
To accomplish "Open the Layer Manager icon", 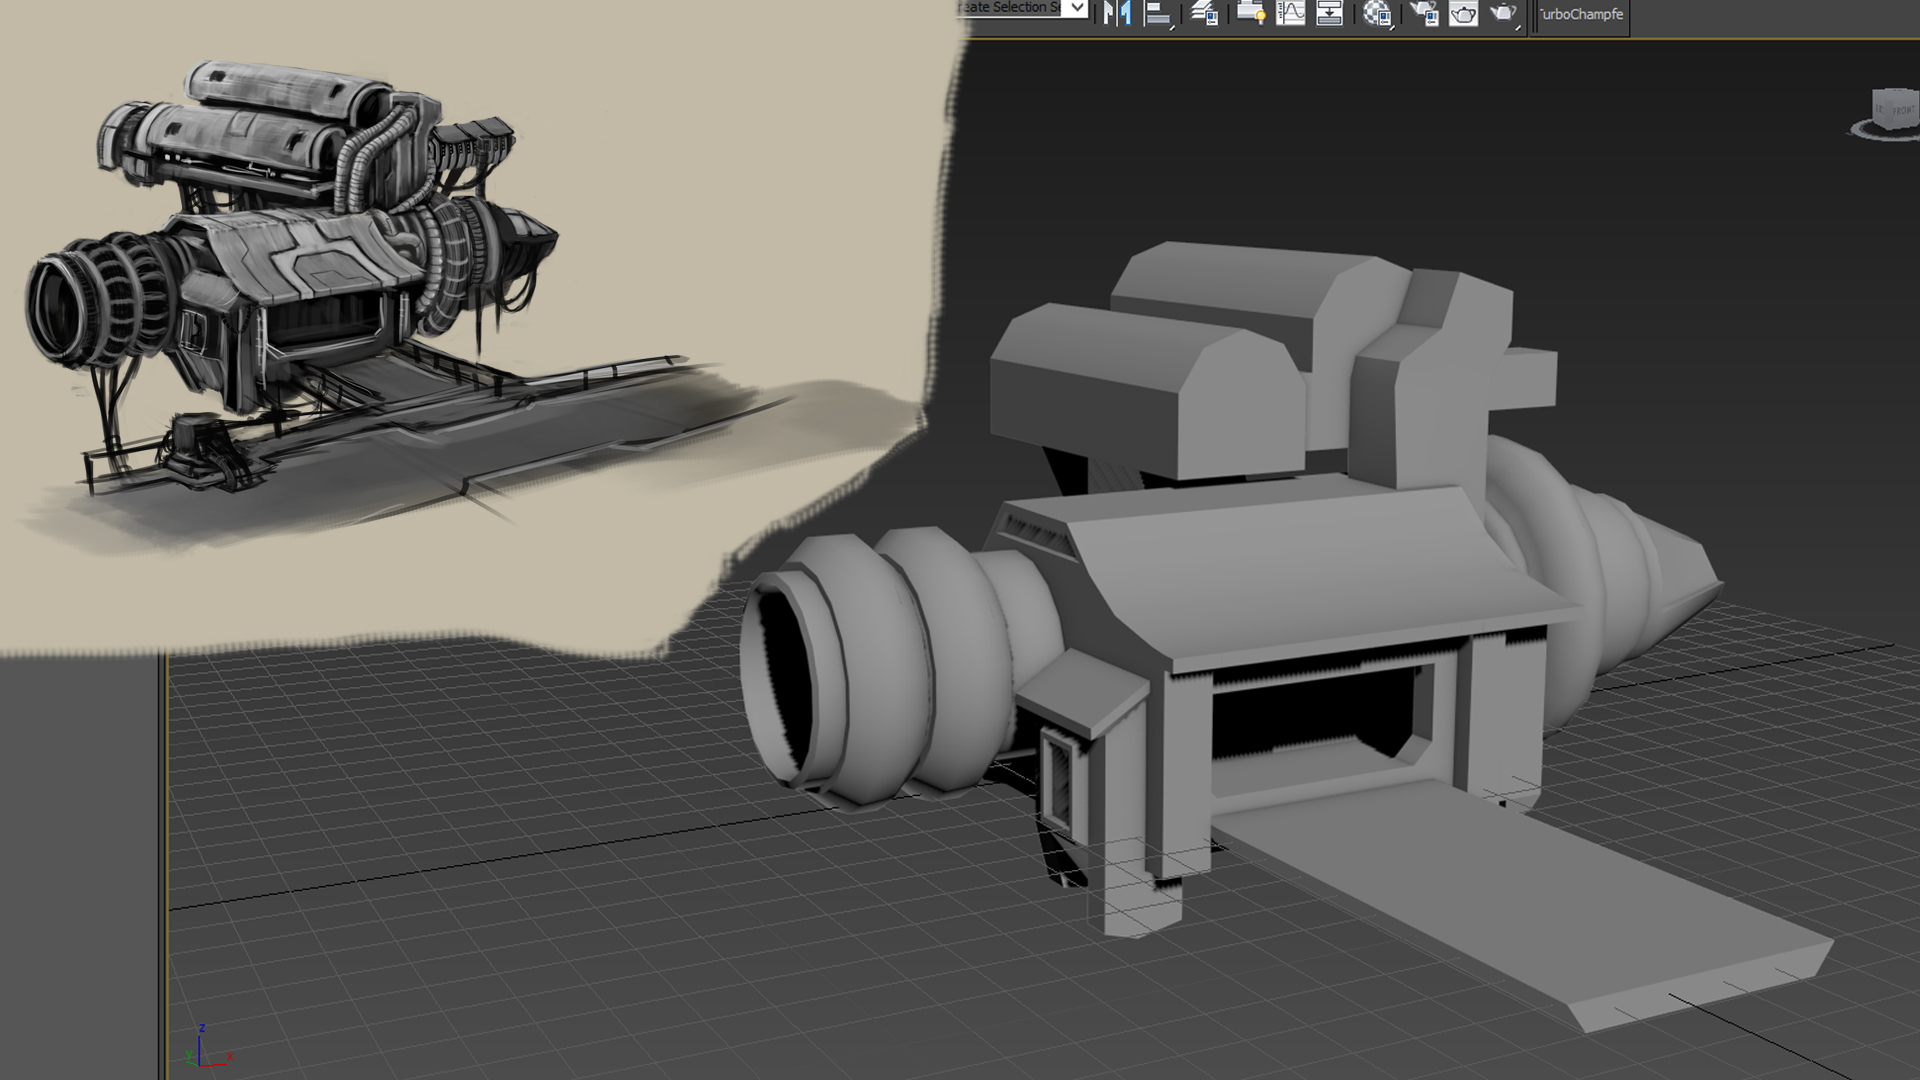I will 1204,13.
